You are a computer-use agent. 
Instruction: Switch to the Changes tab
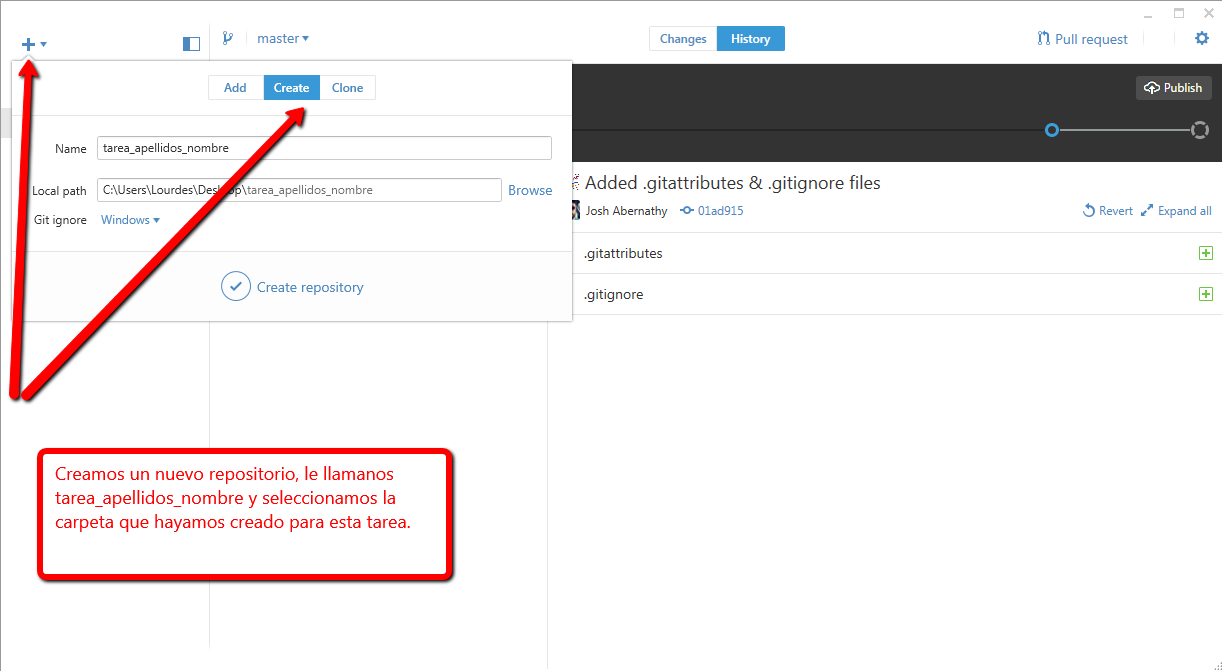(683, 39)
